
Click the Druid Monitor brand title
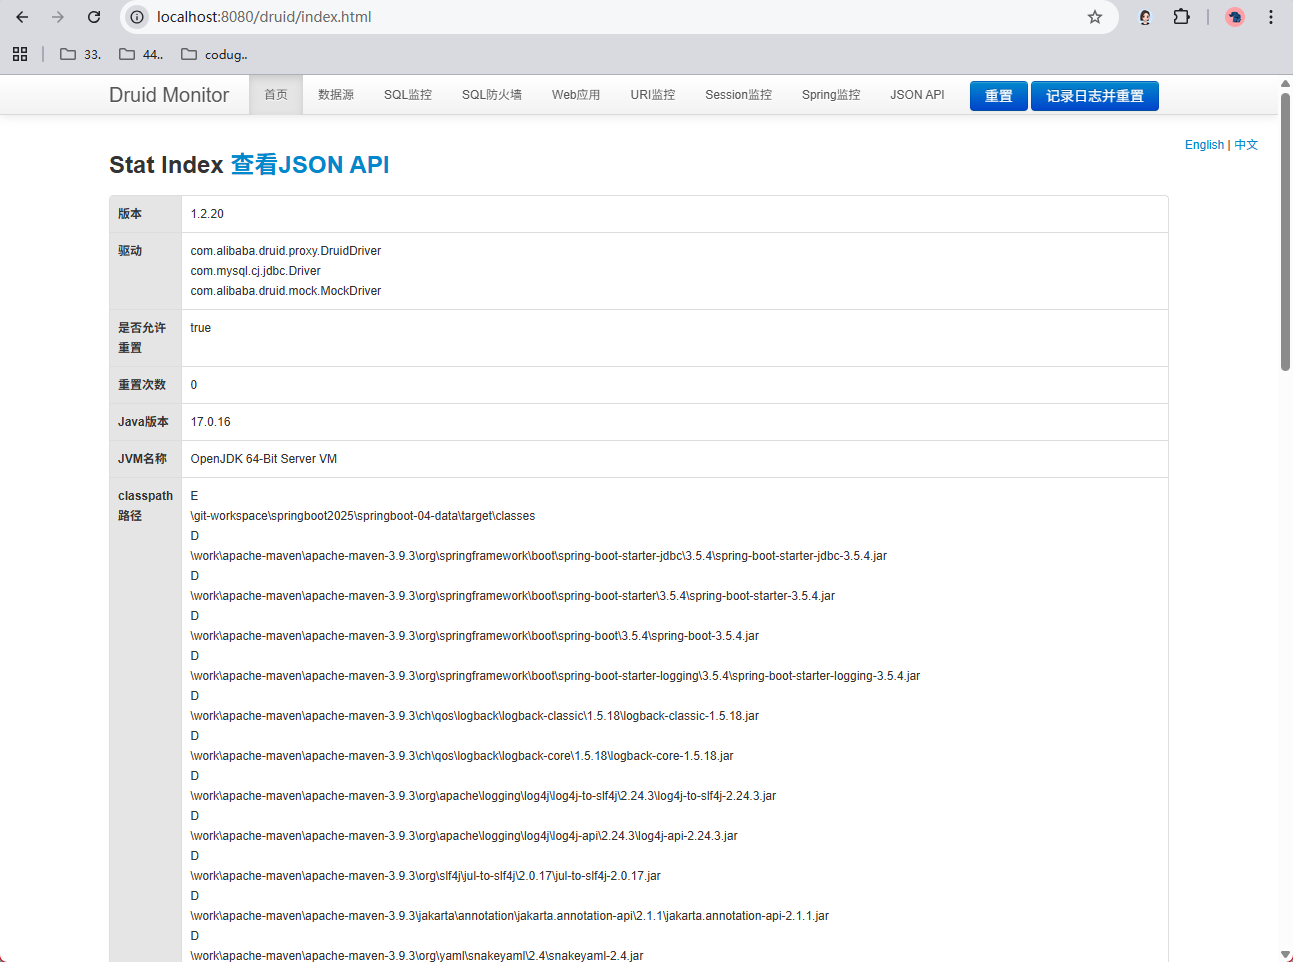[169, 95]
